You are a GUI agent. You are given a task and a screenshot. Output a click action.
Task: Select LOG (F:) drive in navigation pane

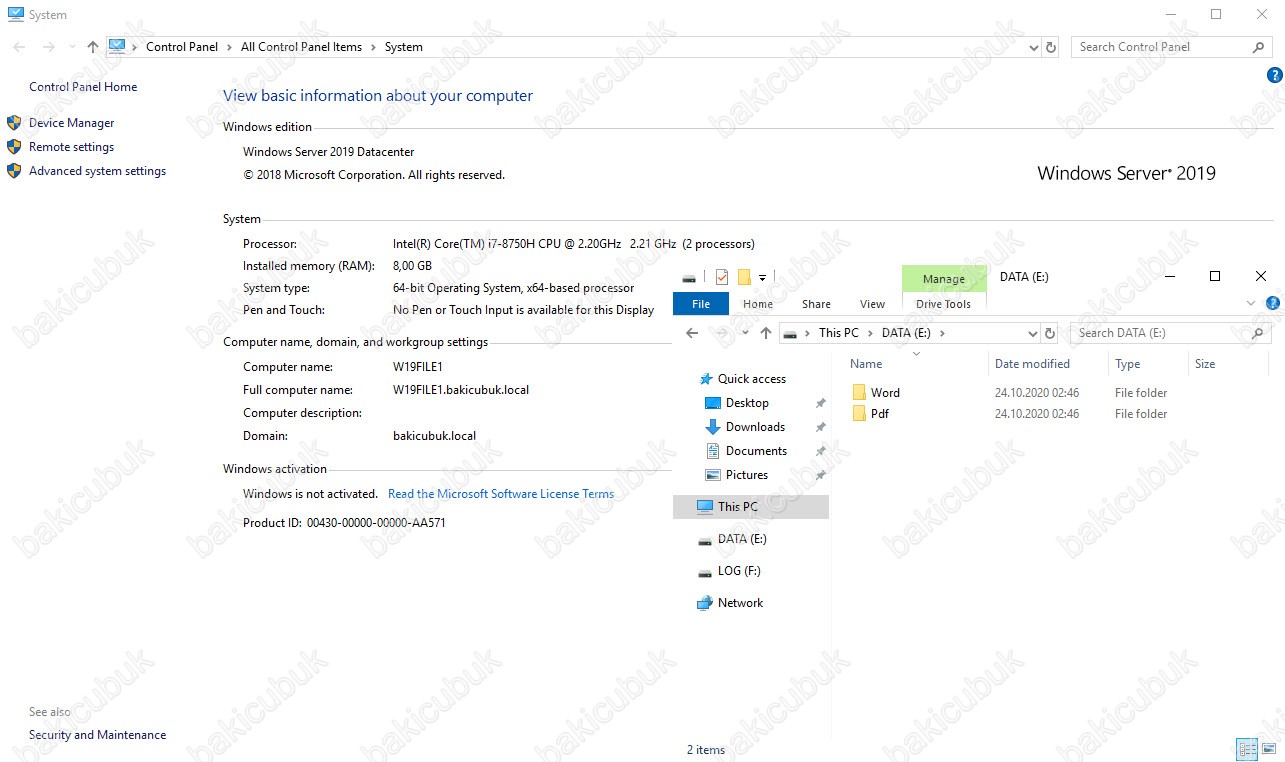(739, 571)
